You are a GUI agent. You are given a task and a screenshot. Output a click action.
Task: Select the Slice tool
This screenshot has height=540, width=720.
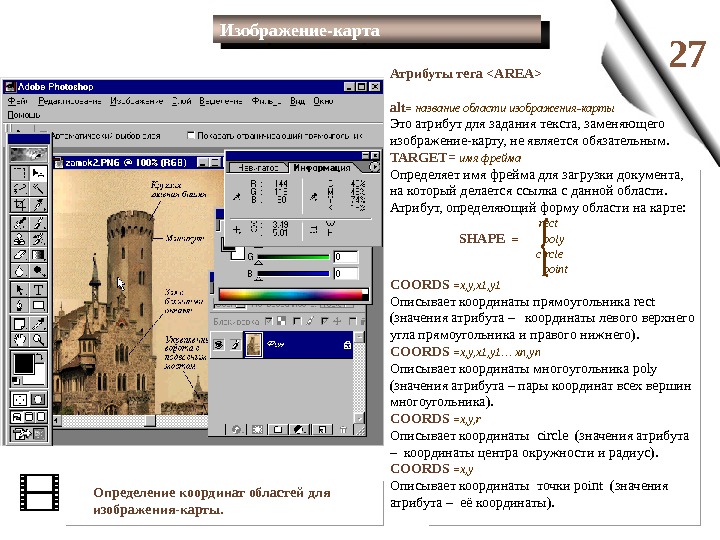click(38, 204)
